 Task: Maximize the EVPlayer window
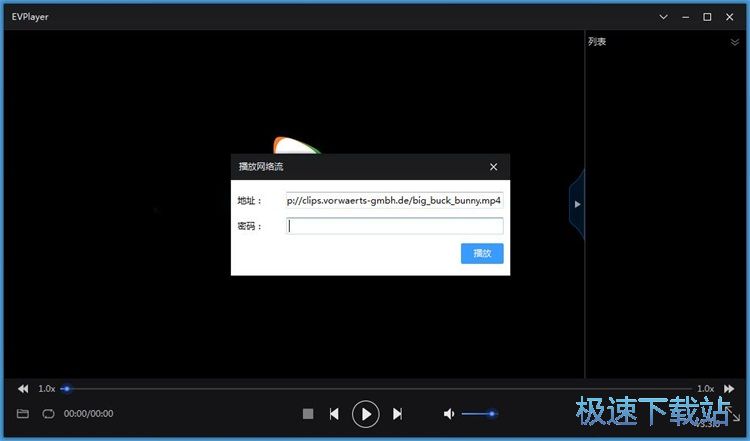click(x=707, y=17)
